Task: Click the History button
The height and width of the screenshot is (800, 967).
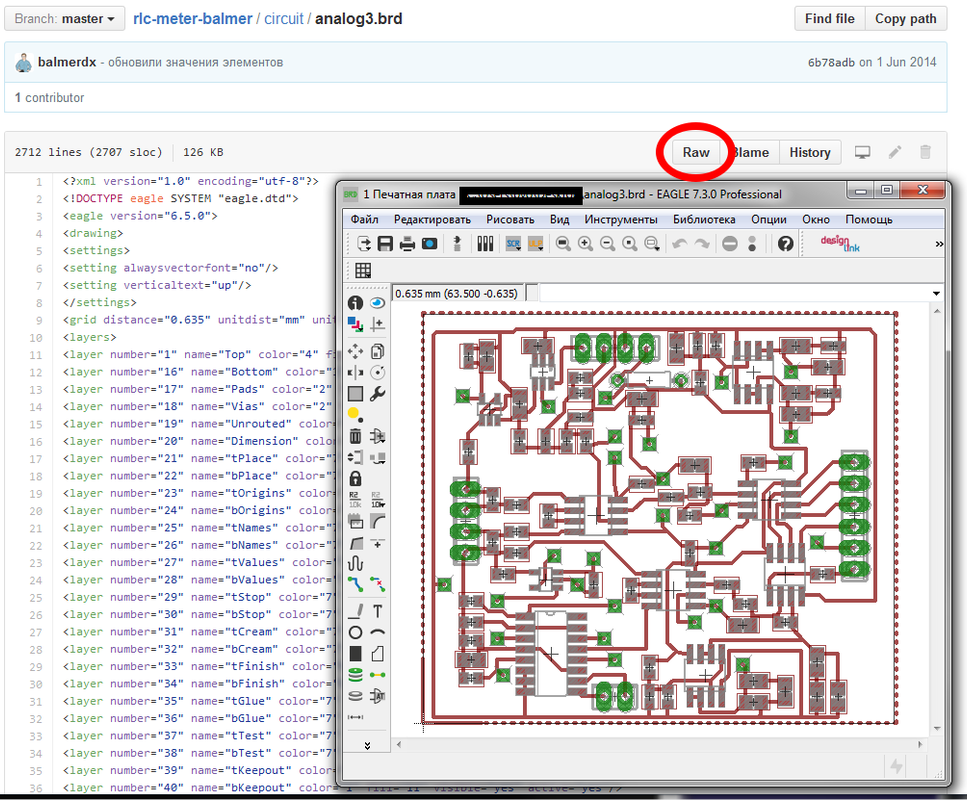Action: click(810, 152)
